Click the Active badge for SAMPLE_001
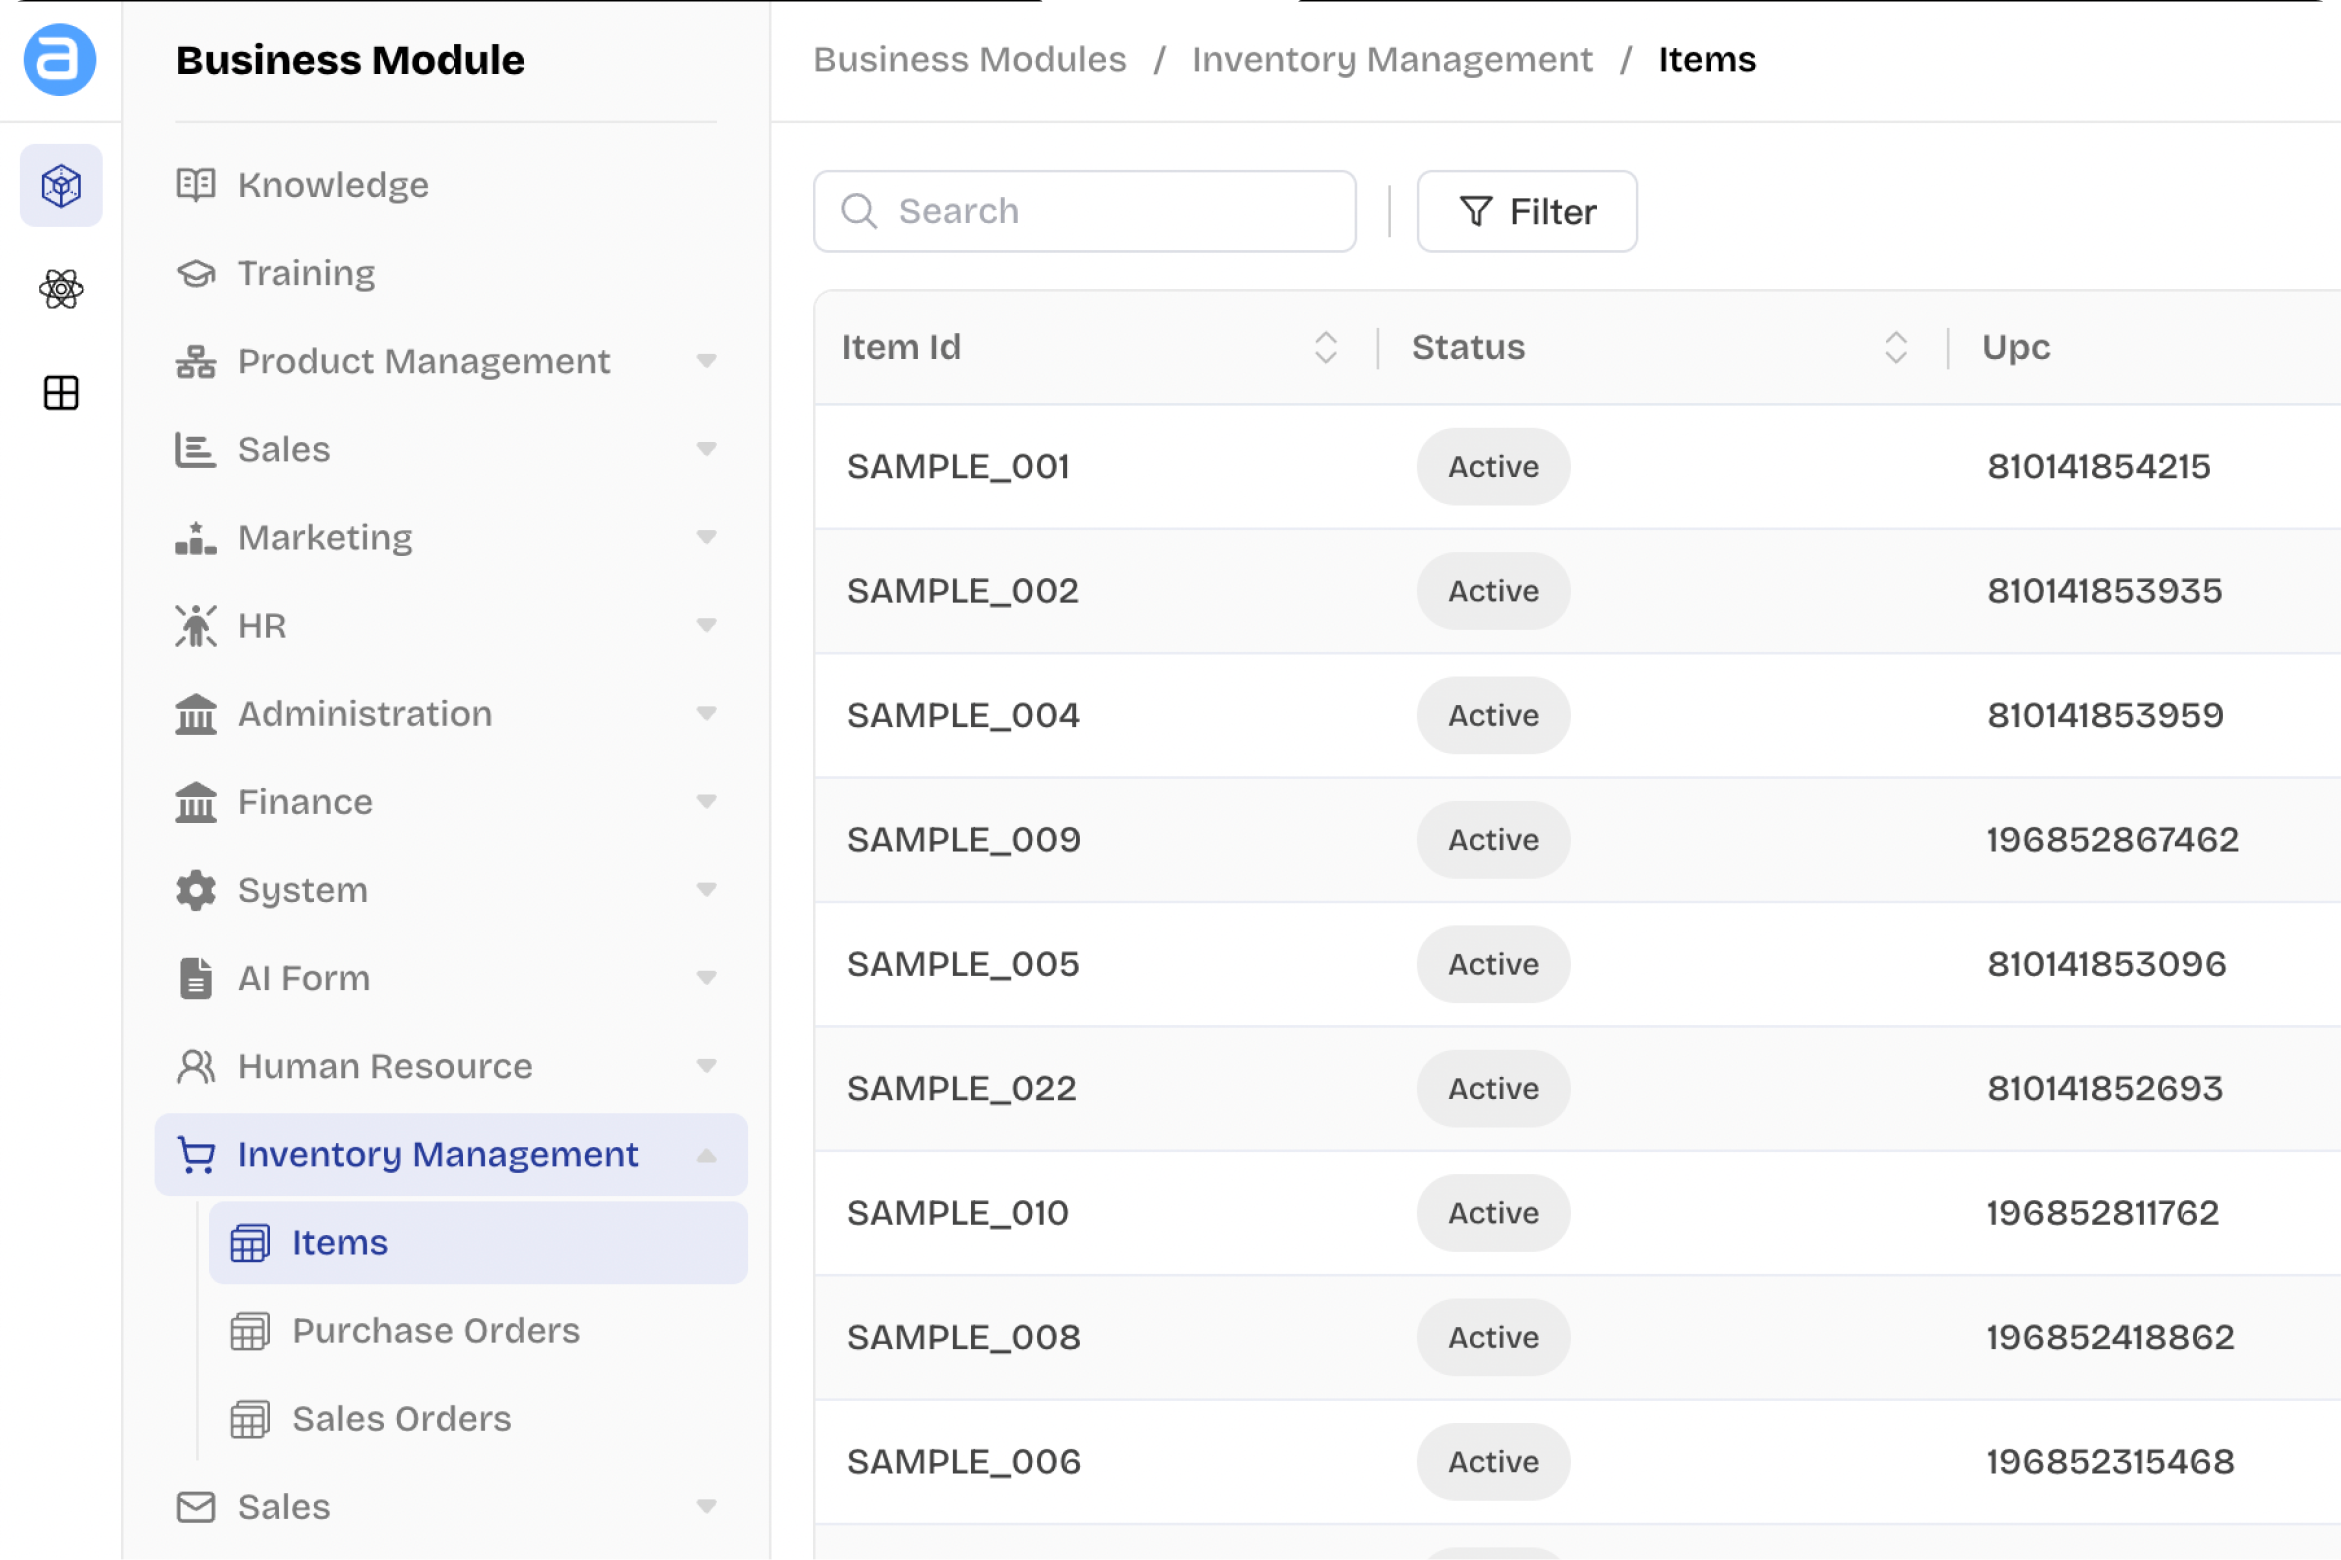Viewport: 2341px width, 1560px height. coord(1493,467)
